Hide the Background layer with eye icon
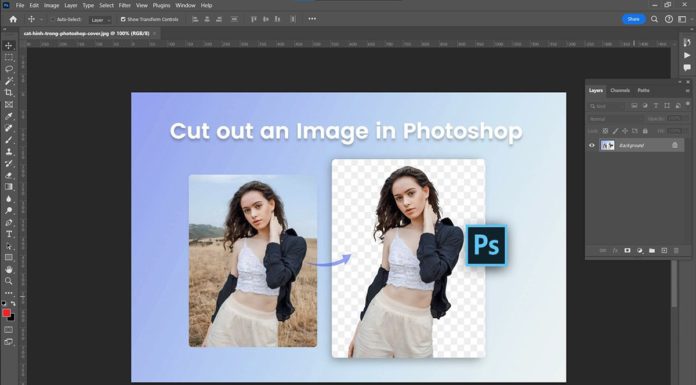The width and height of the screenshot is (696, 385). click(x=592, y=145)
